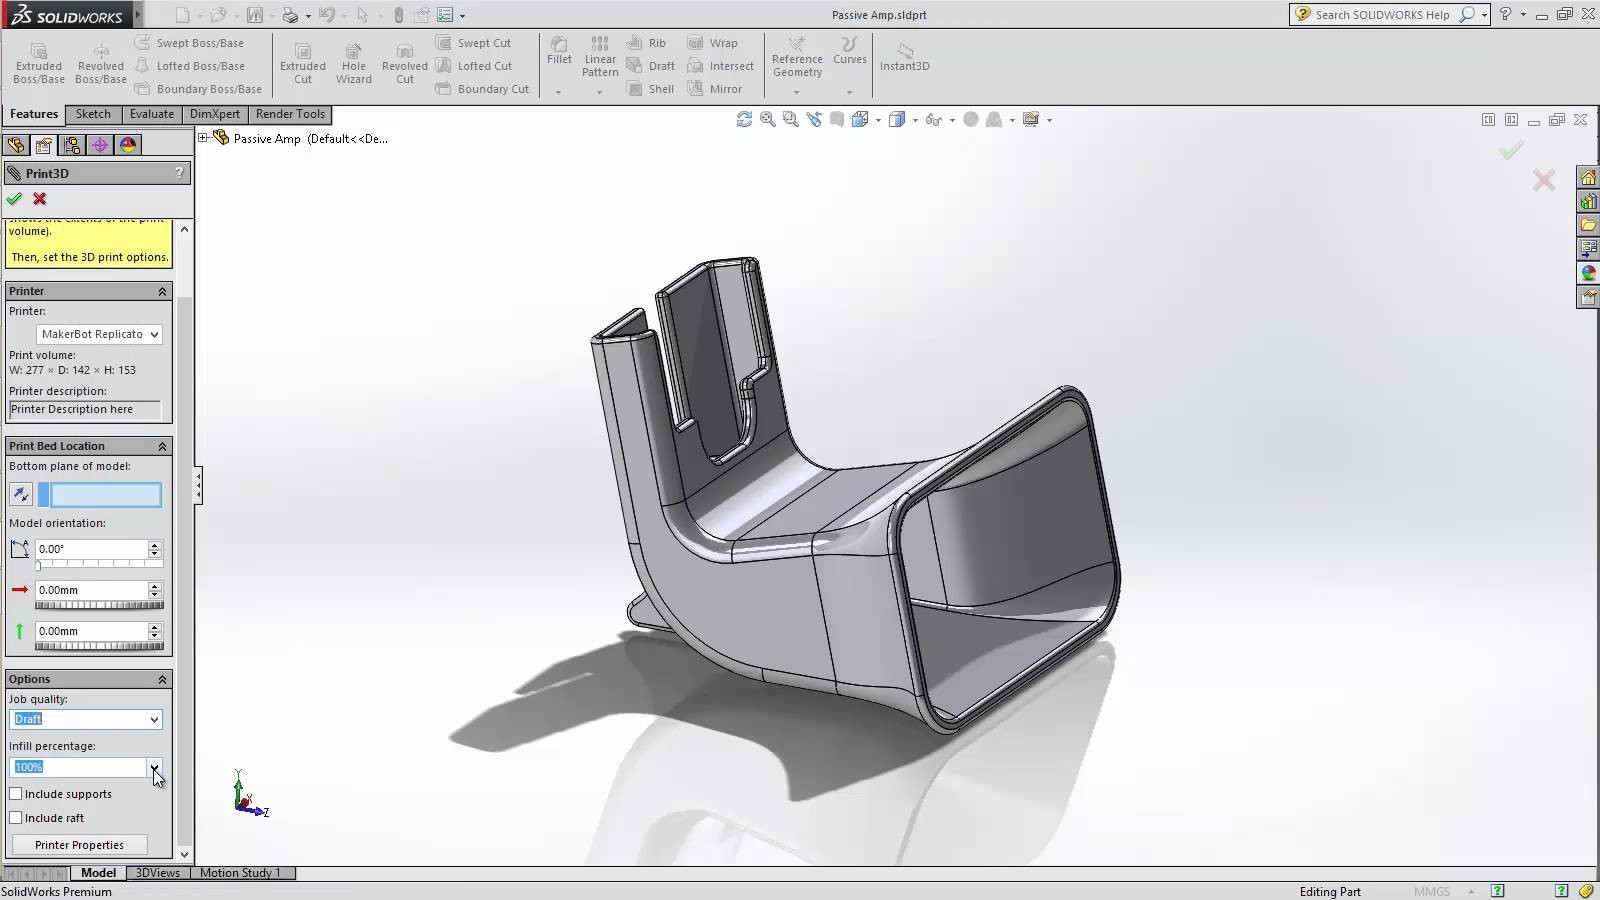Apply the Fillet tool

click(559, 50)
